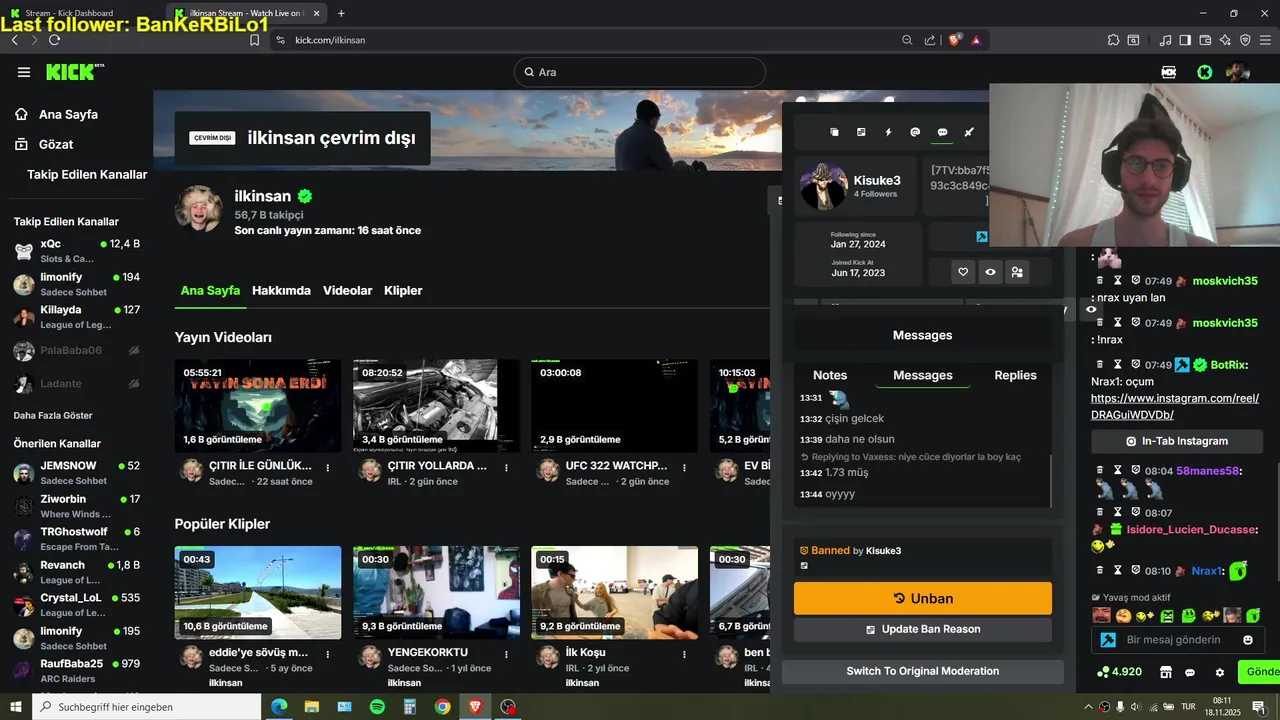Bookmark this page icon

tap(254, 40)
